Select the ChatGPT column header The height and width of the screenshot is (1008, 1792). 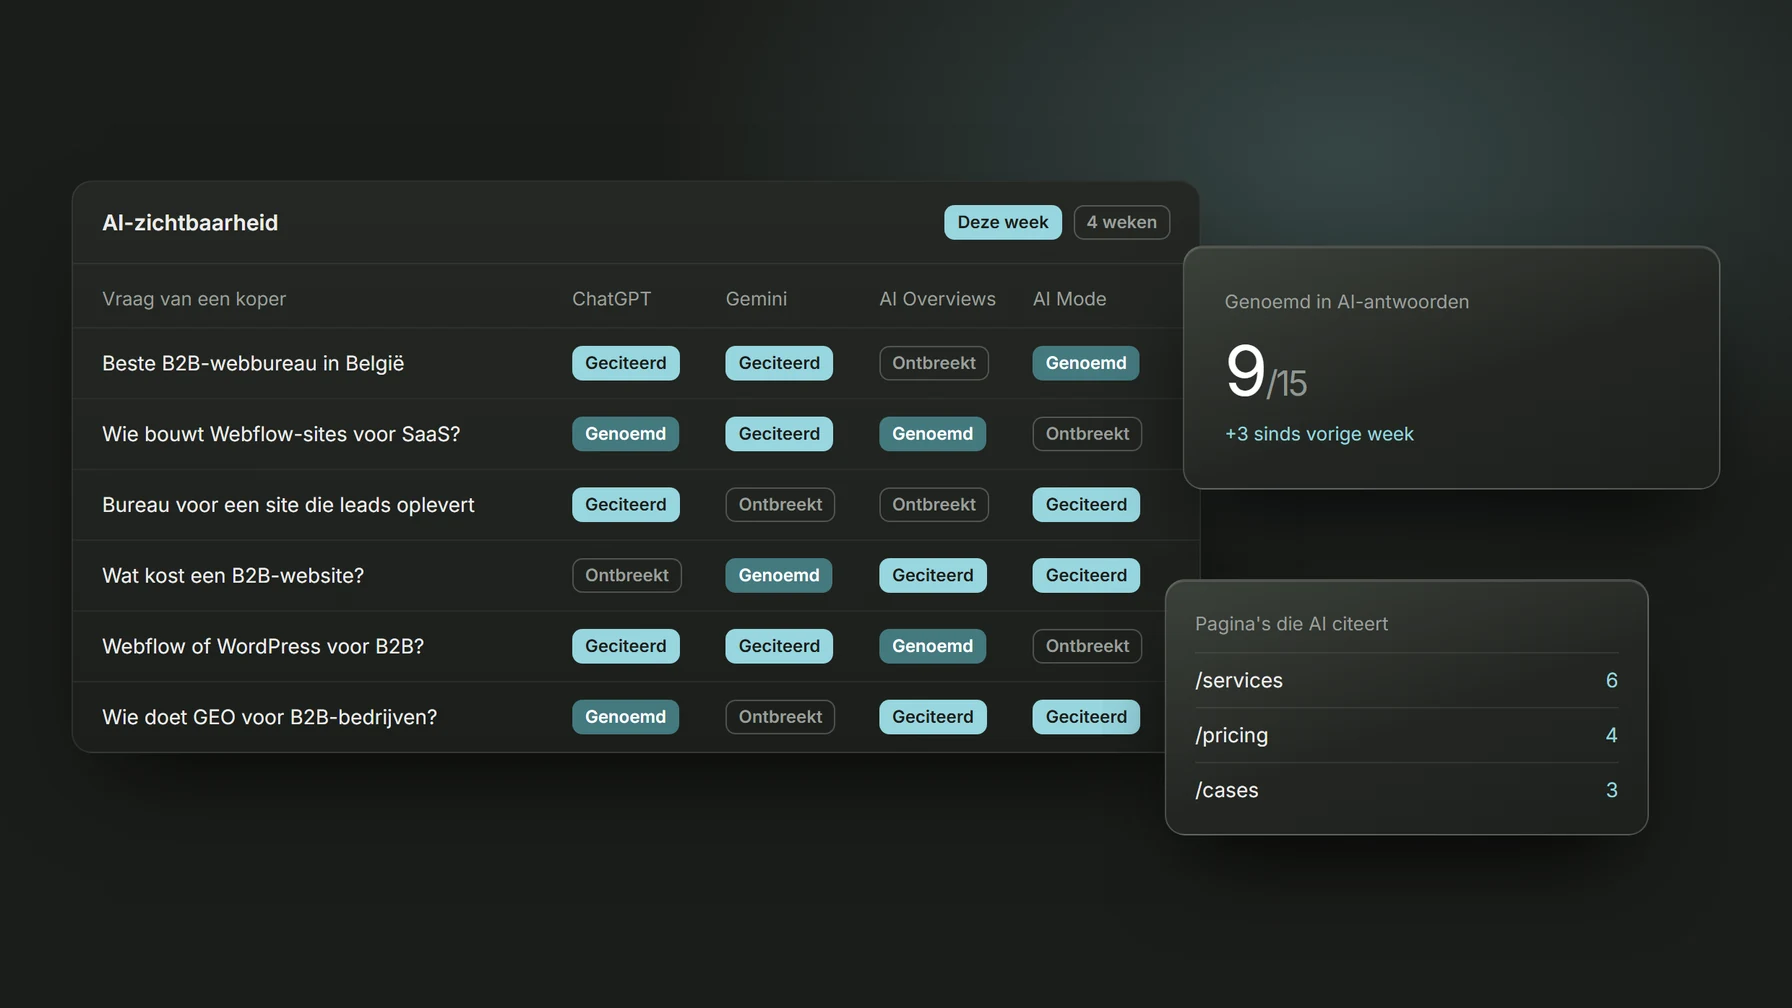click(x=611, y=299)
